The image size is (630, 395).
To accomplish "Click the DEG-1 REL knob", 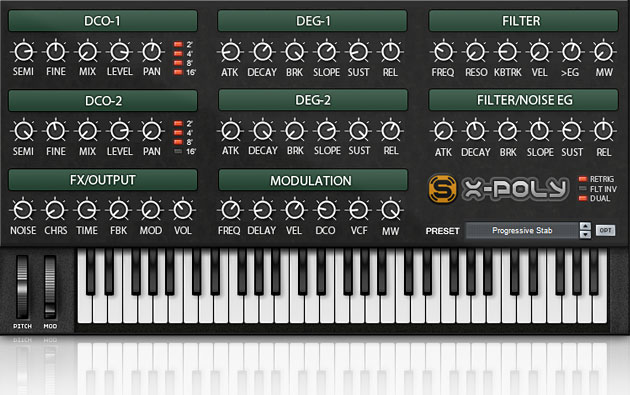I will 390,52.
